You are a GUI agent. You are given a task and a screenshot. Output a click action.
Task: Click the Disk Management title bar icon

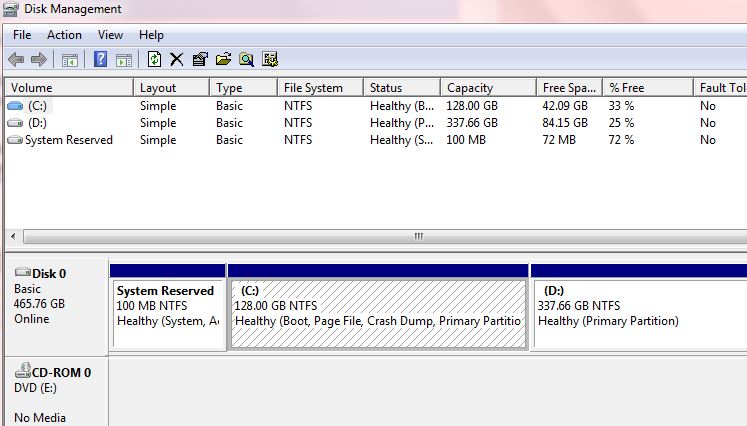(10, 9)
